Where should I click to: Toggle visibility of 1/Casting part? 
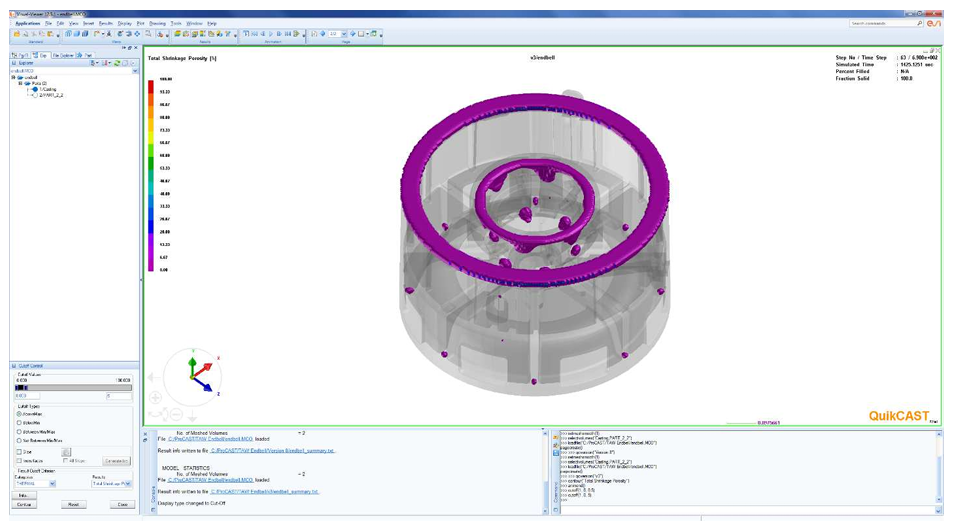coord(34,89)
